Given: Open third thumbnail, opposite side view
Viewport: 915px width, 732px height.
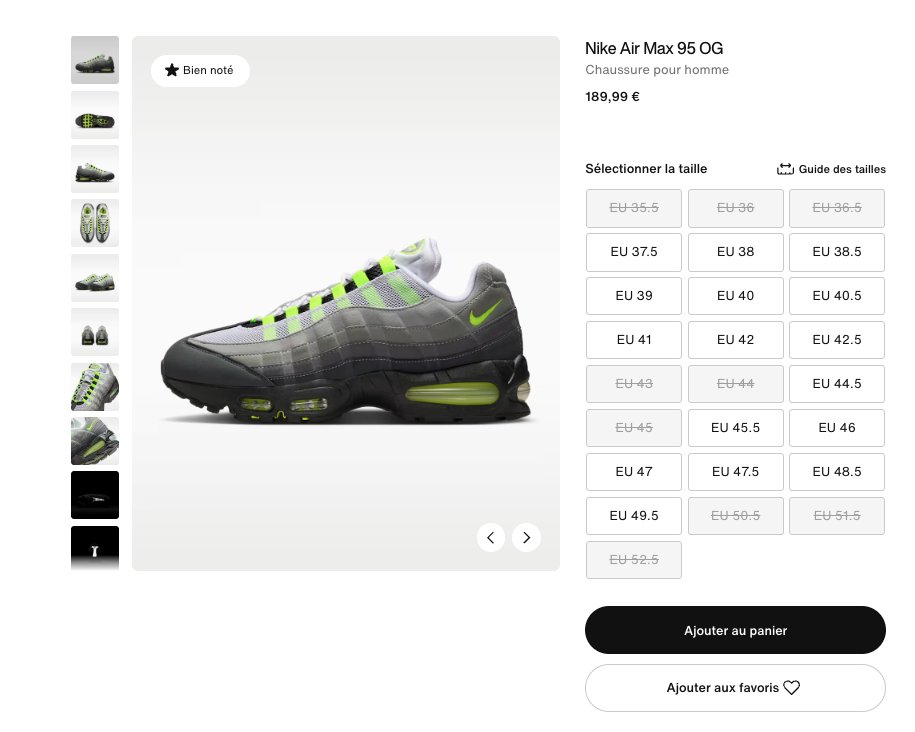Looking at the screenshot, I should point(95,169).
